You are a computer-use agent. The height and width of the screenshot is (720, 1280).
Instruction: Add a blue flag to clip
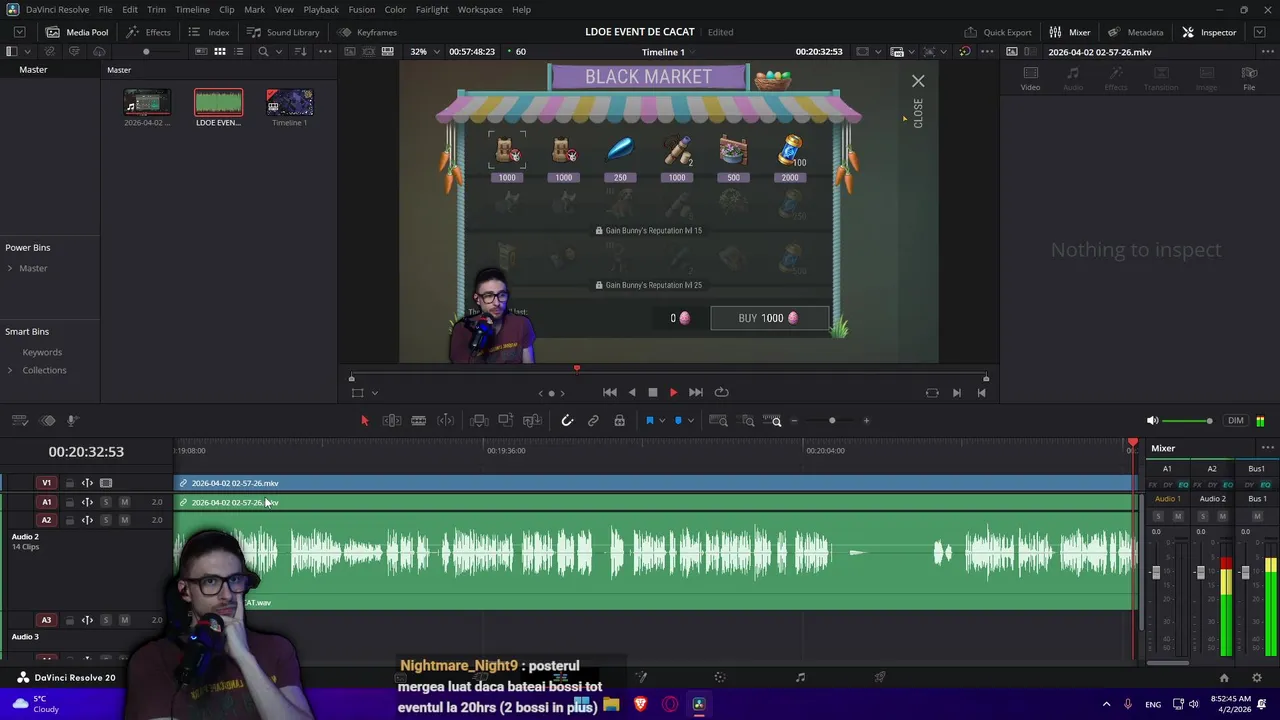(649, 421)
